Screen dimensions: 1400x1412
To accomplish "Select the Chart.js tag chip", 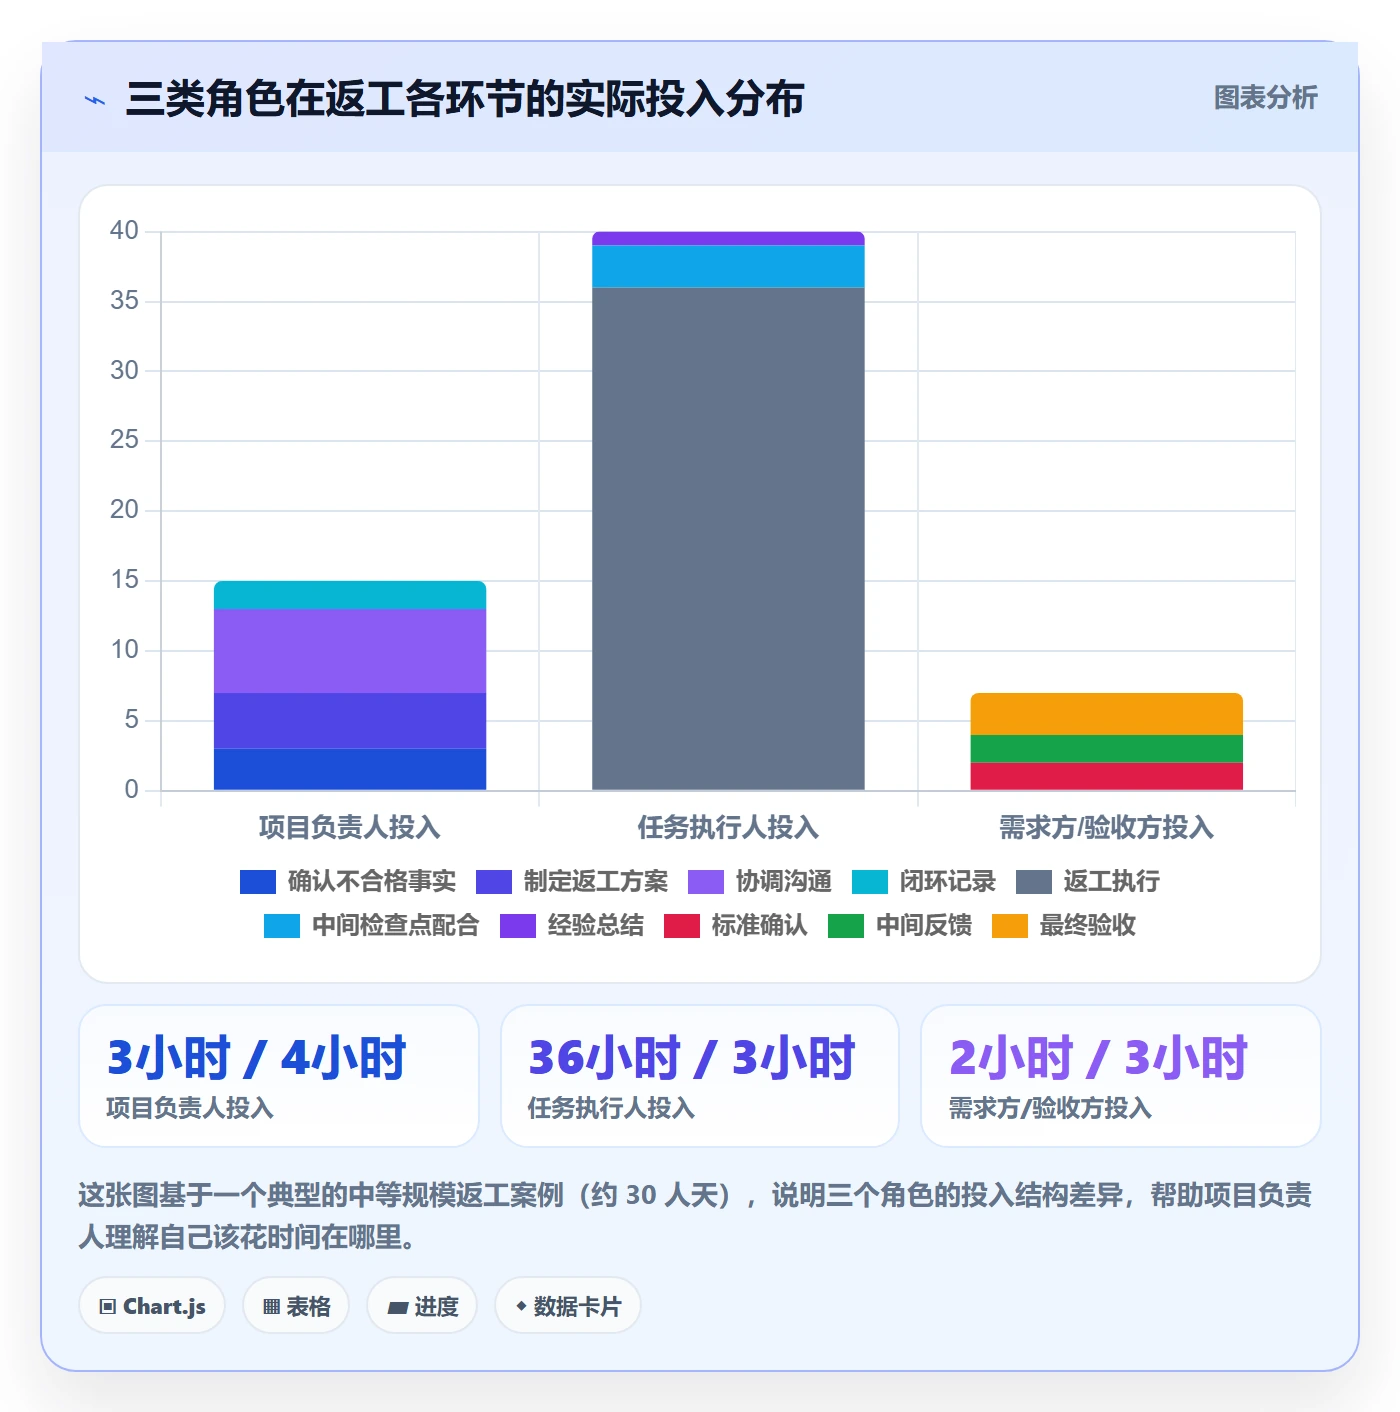I will 152,1305.
